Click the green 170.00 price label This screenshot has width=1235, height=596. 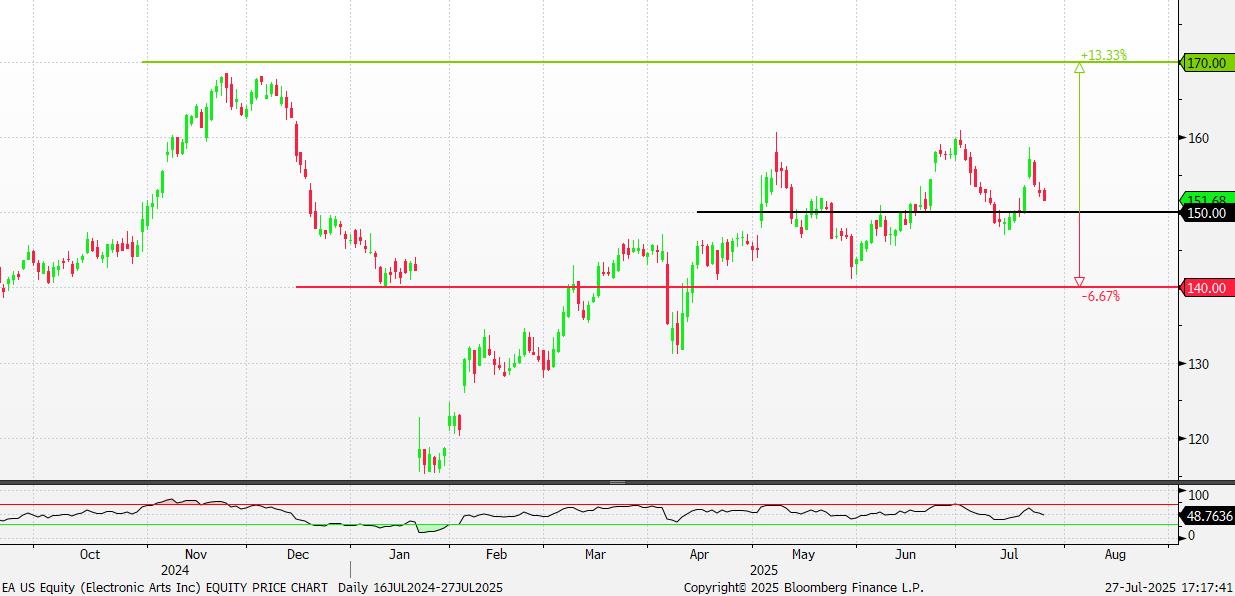click(1206, 63)
